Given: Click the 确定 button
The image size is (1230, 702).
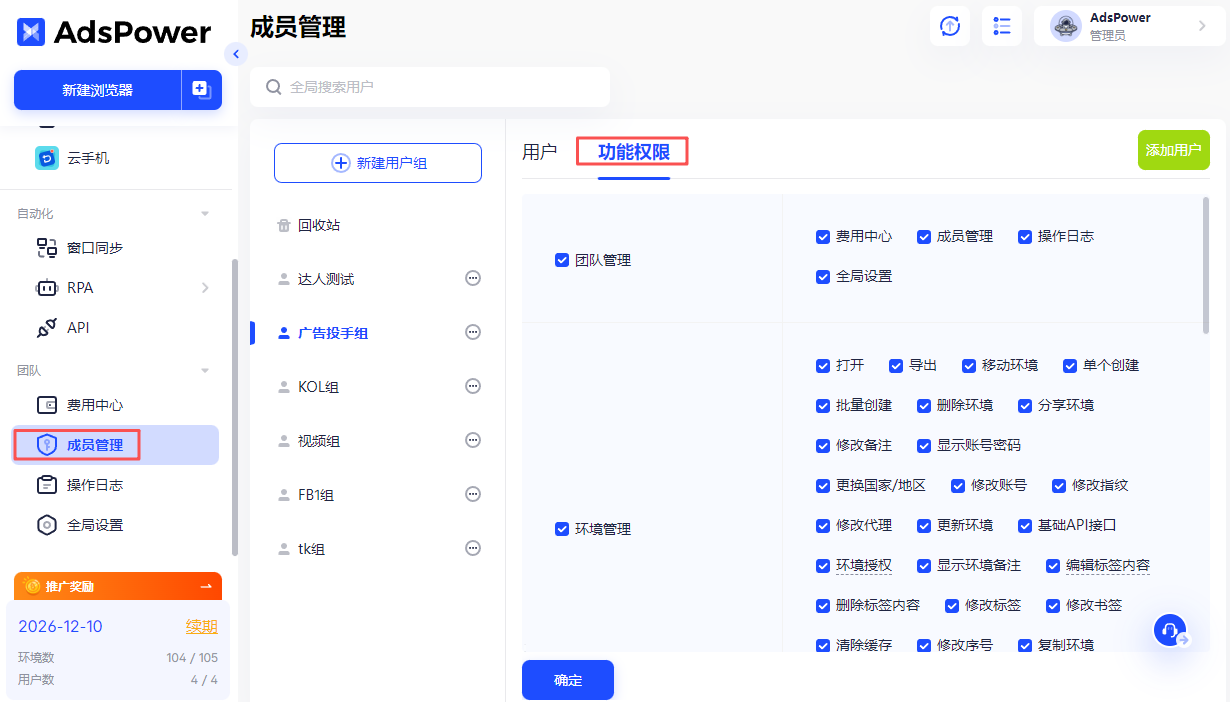Looking at the screenshot, I should [567, 680].
